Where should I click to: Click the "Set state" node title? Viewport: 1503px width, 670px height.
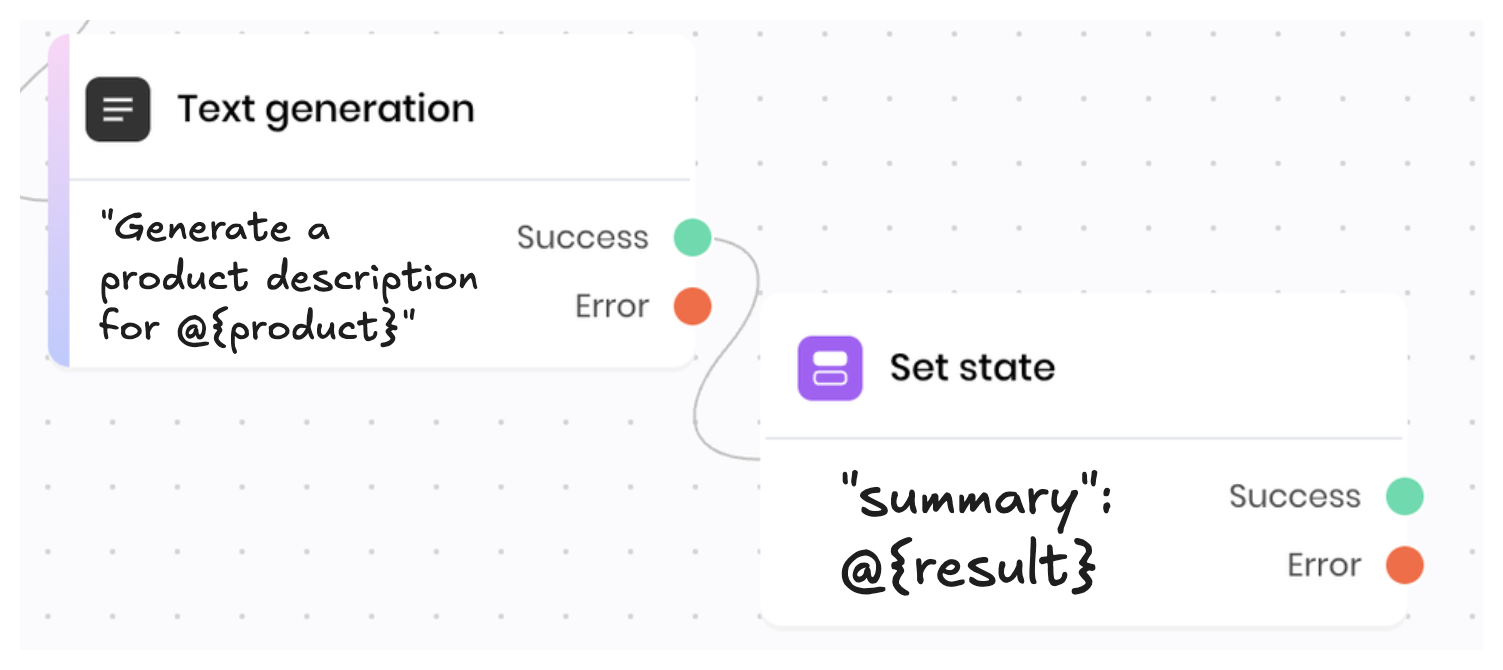(x=972, y=368)
